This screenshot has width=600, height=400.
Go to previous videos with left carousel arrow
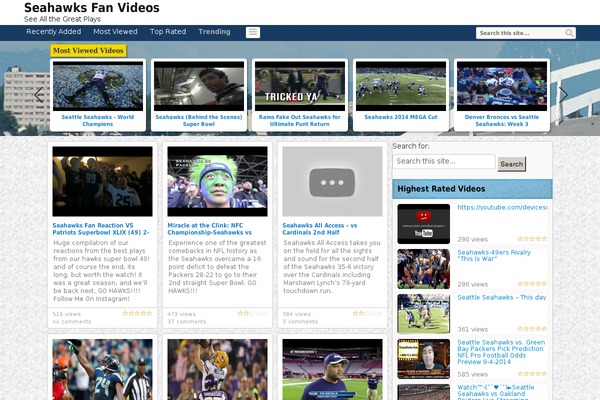point(39,95)
